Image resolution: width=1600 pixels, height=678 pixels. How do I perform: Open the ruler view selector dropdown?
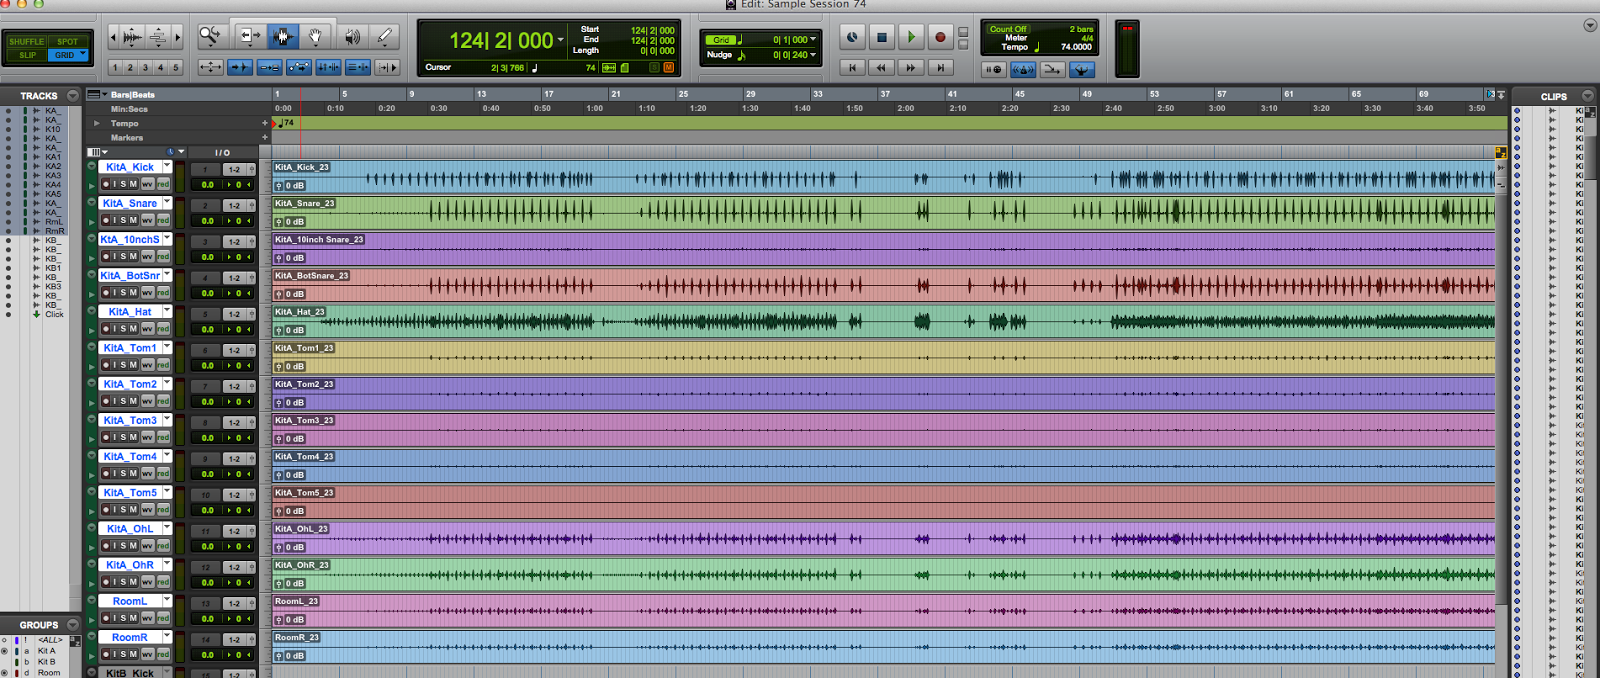(x=99, y=94)
